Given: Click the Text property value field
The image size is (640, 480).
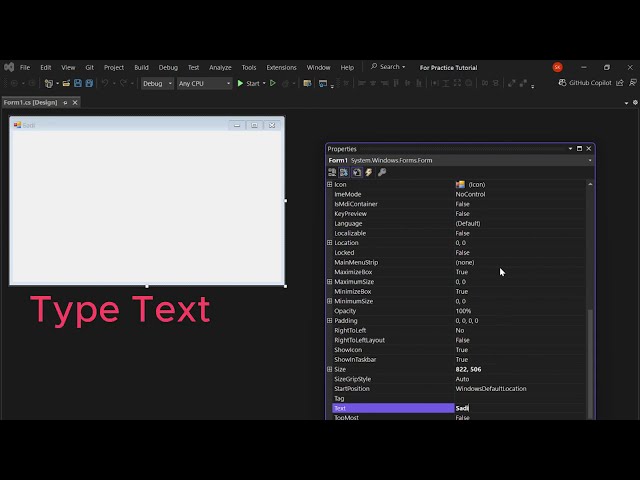Looking at the screenshot, I should point(520,408).
